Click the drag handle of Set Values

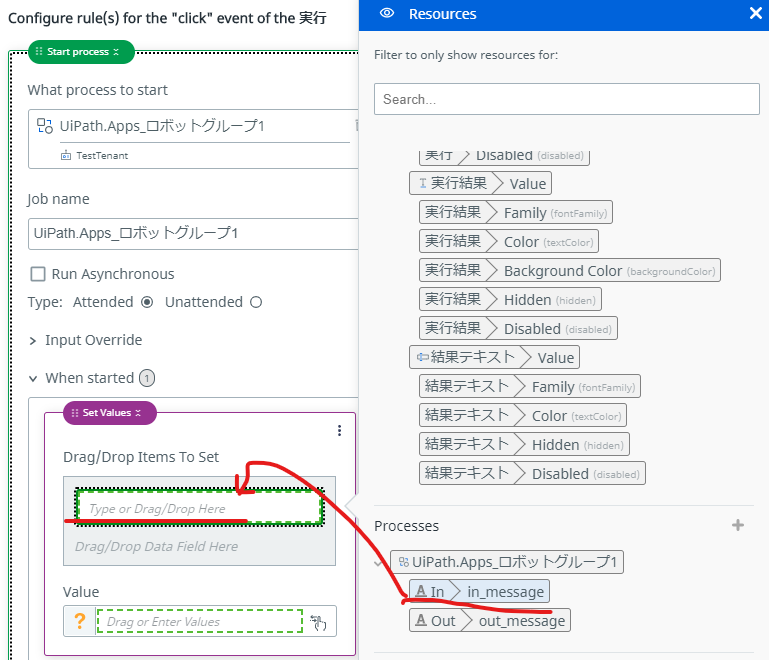click(x=75, y=413)
